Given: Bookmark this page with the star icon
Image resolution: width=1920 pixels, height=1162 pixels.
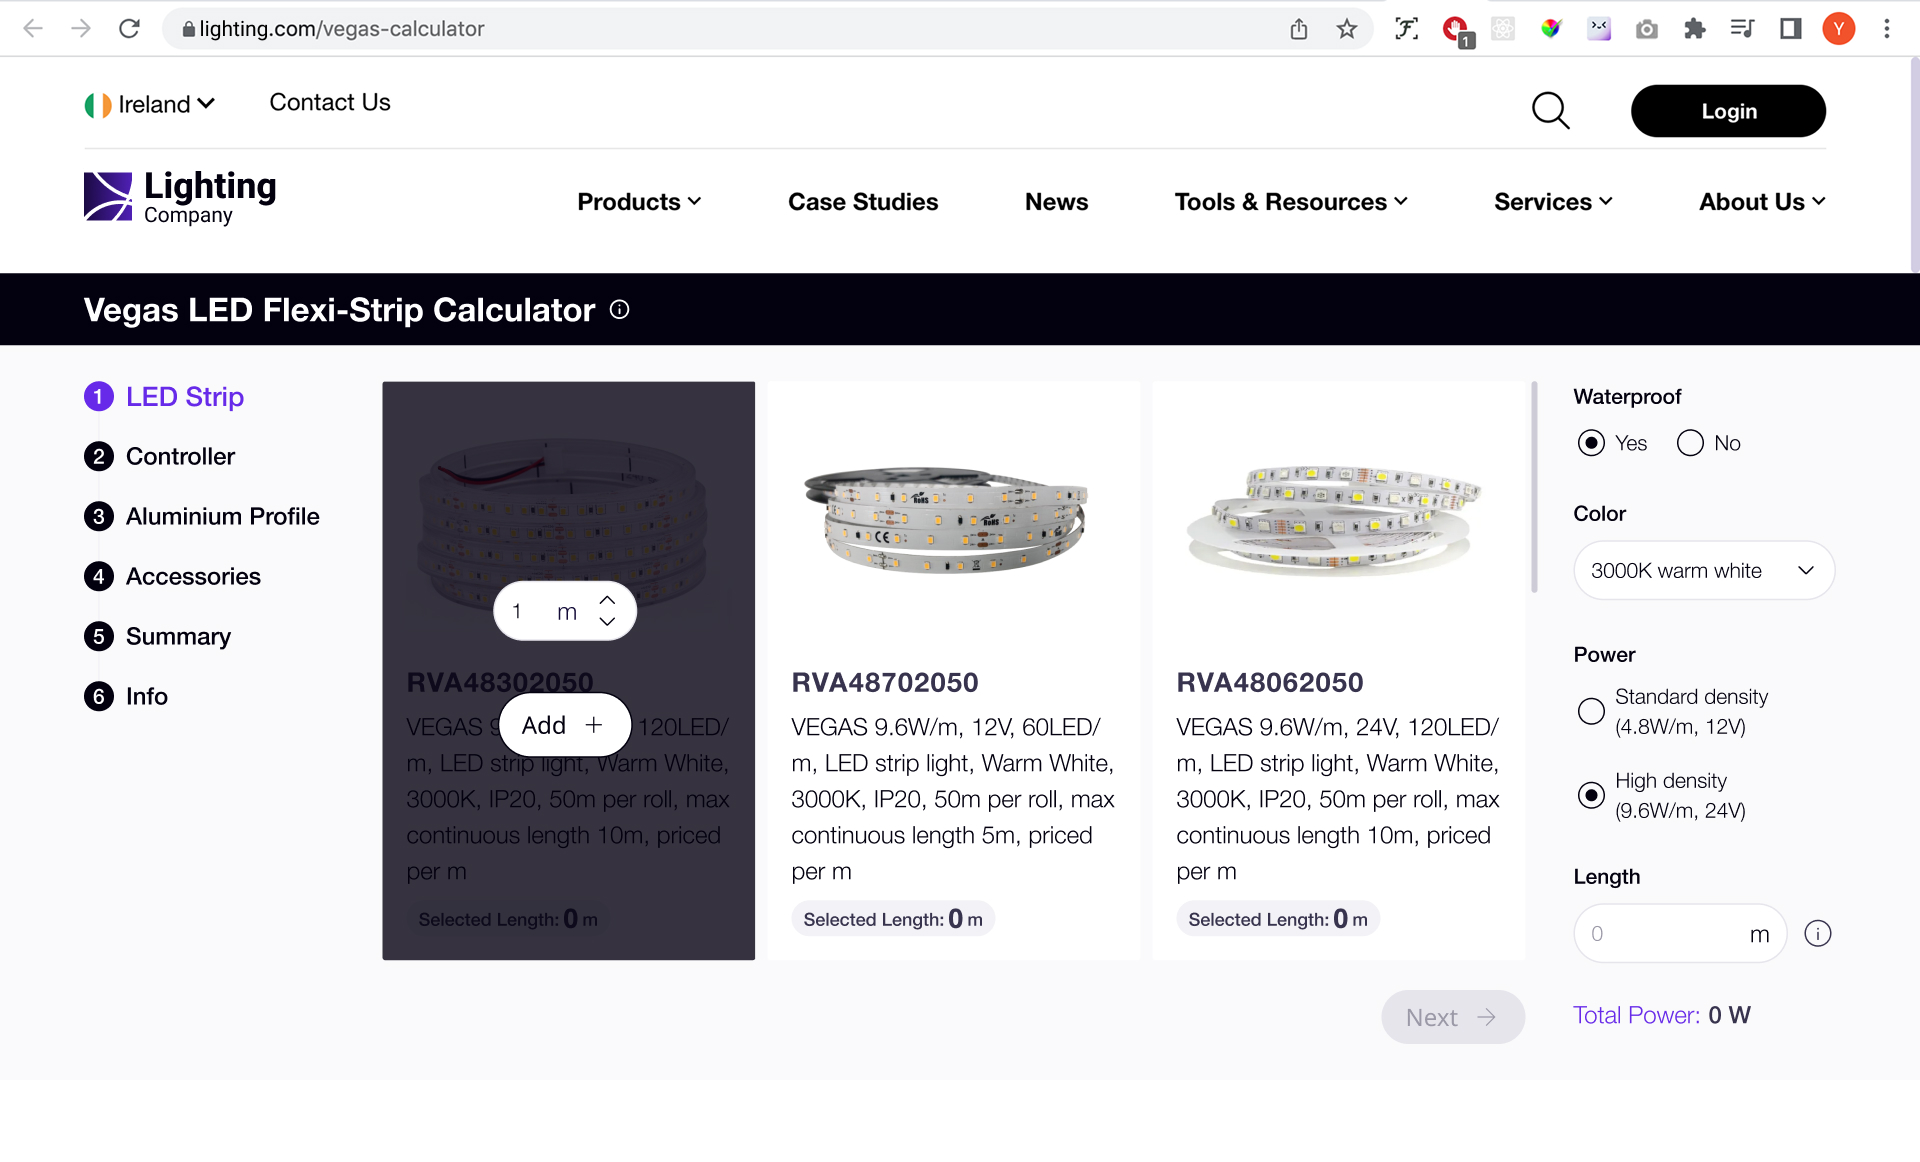Looking at the screenshot, I should point(1347,29).
